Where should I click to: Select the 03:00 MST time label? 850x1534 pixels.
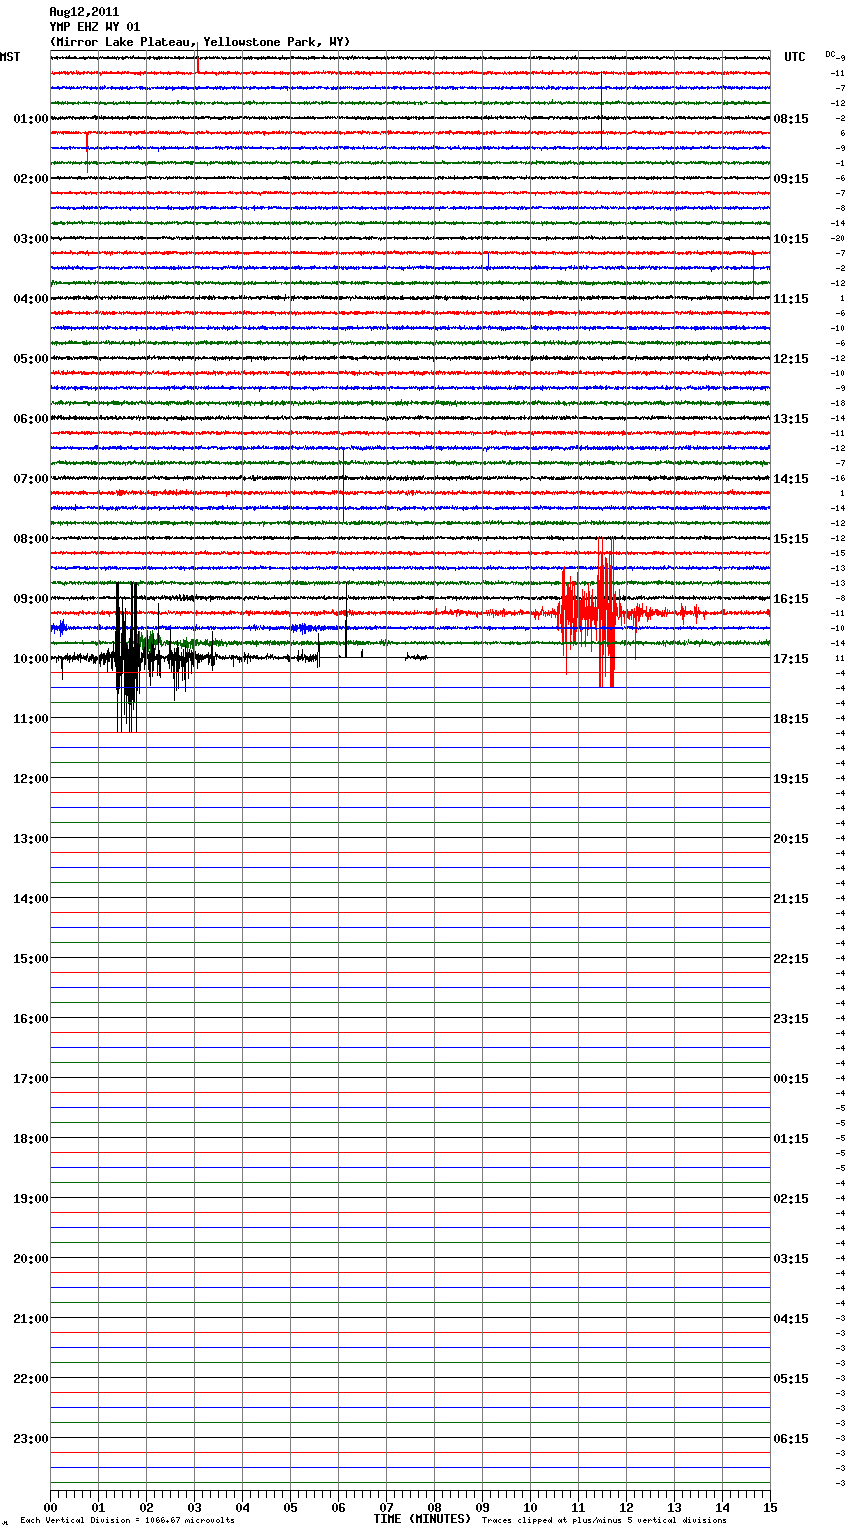pyautogui.click(x=31, y=239)
